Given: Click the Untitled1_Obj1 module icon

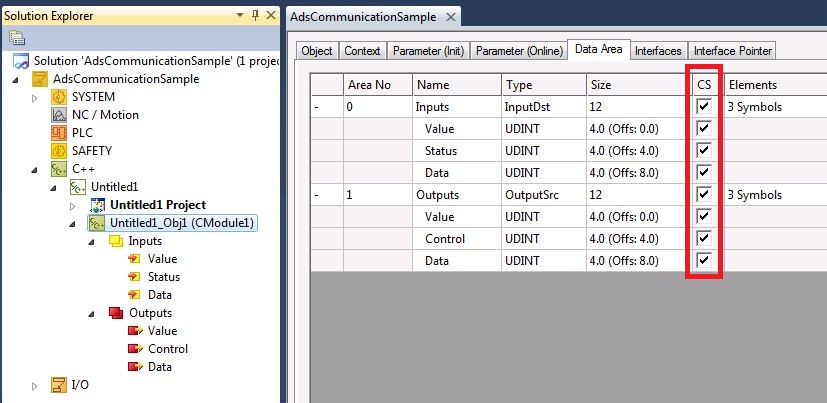Looking at the screenshot, I should [x=97, y=223].
